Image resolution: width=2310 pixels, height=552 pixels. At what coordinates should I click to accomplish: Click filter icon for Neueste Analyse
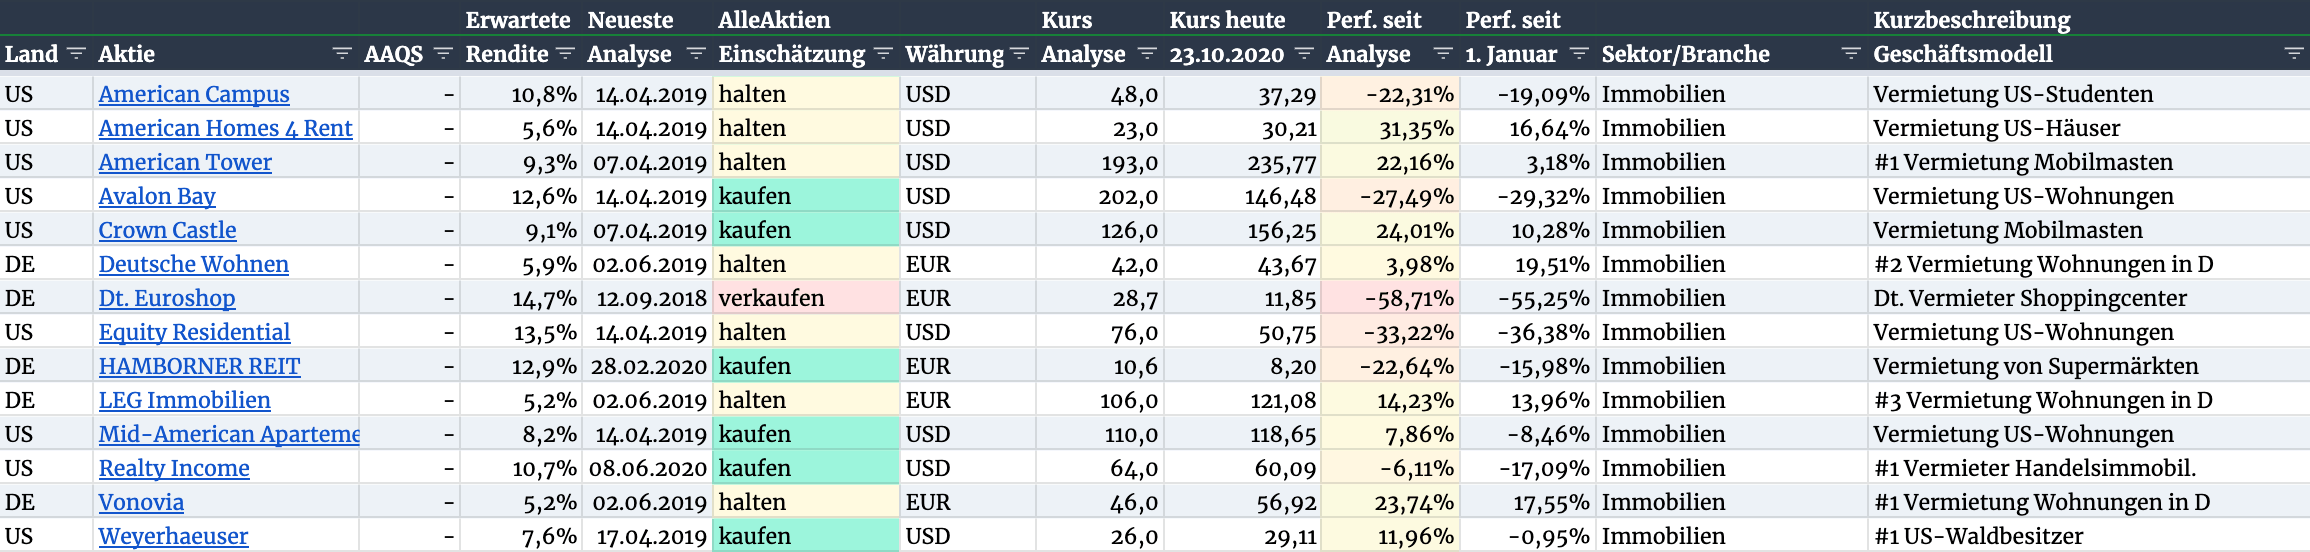pos(697,54)
